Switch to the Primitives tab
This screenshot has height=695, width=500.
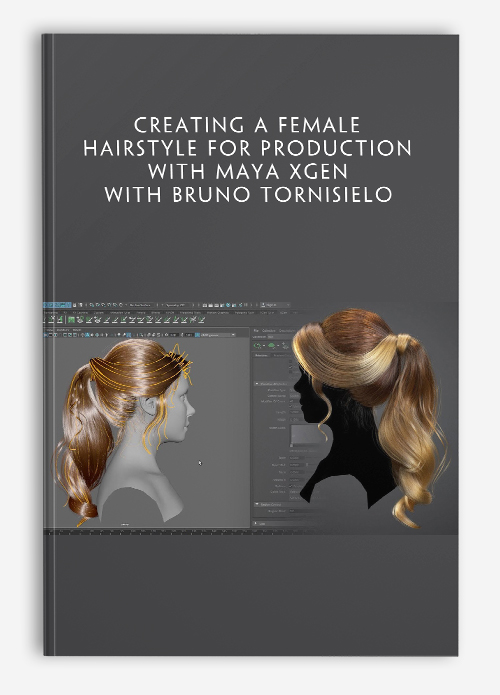(x=261, y=355)
